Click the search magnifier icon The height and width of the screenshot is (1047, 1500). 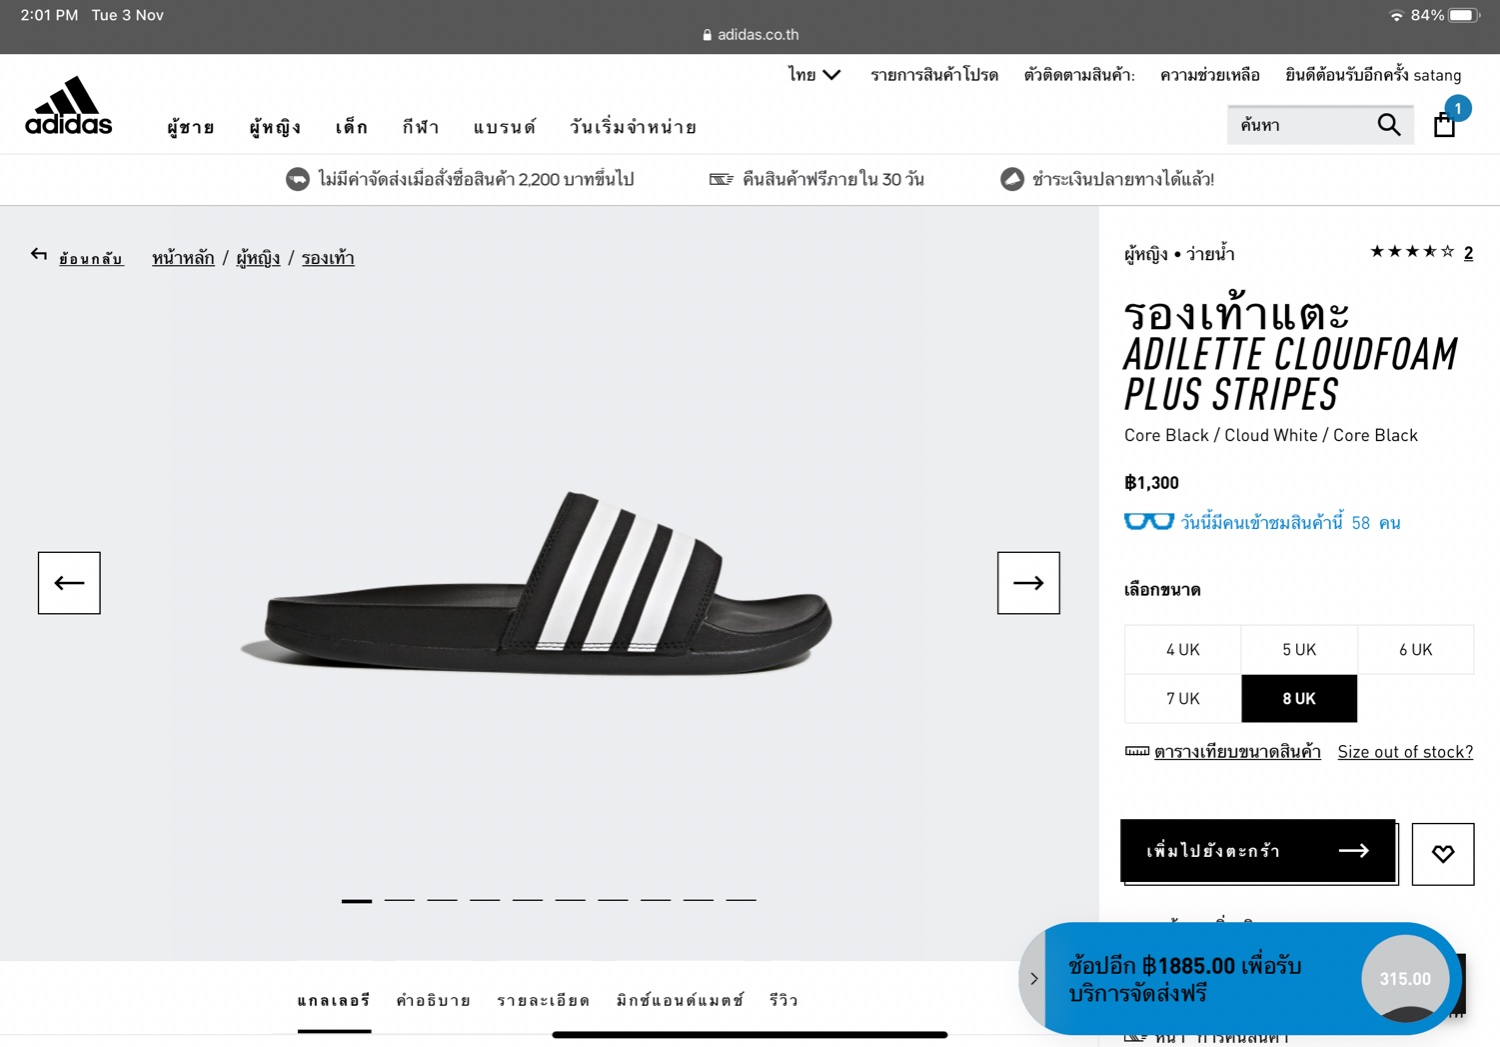(x=1388, y=124)
